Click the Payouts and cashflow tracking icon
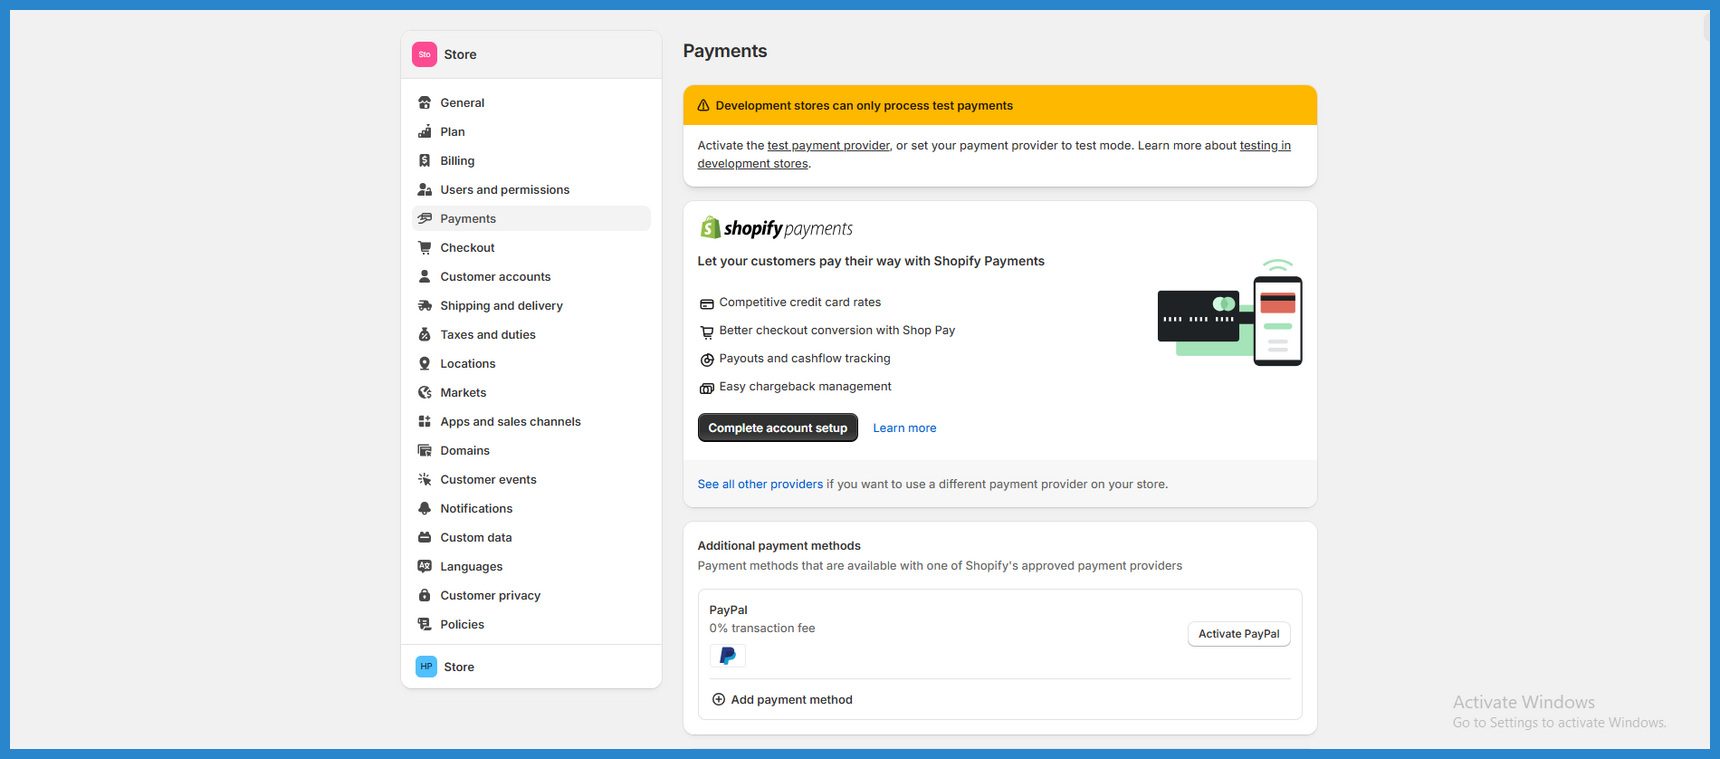This screenshot has height=759, width=1720. pyautogui.click(x=707, y=360)
